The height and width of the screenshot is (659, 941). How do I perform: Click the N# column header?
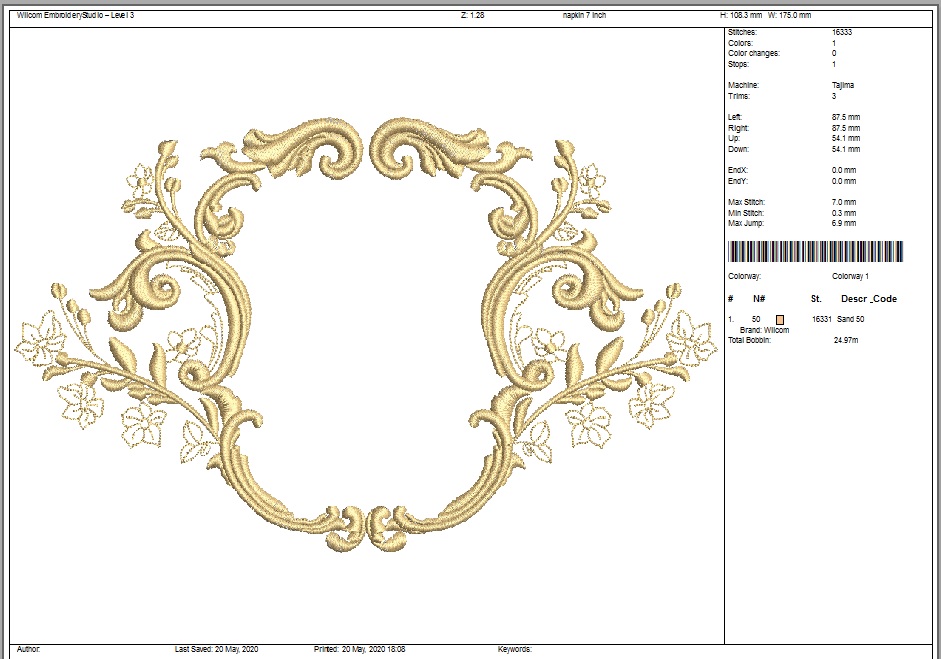coord(759,299)
